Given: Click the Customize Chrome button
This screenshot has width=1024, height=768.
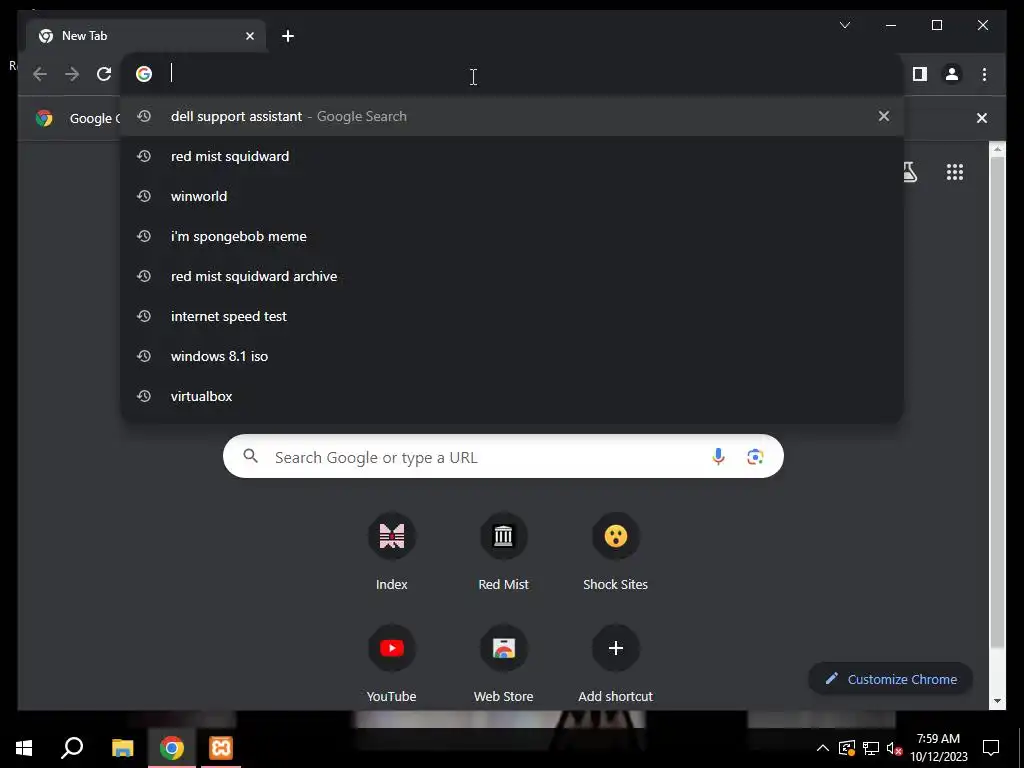Looking at the screenshot, I should tap(891, 679).
